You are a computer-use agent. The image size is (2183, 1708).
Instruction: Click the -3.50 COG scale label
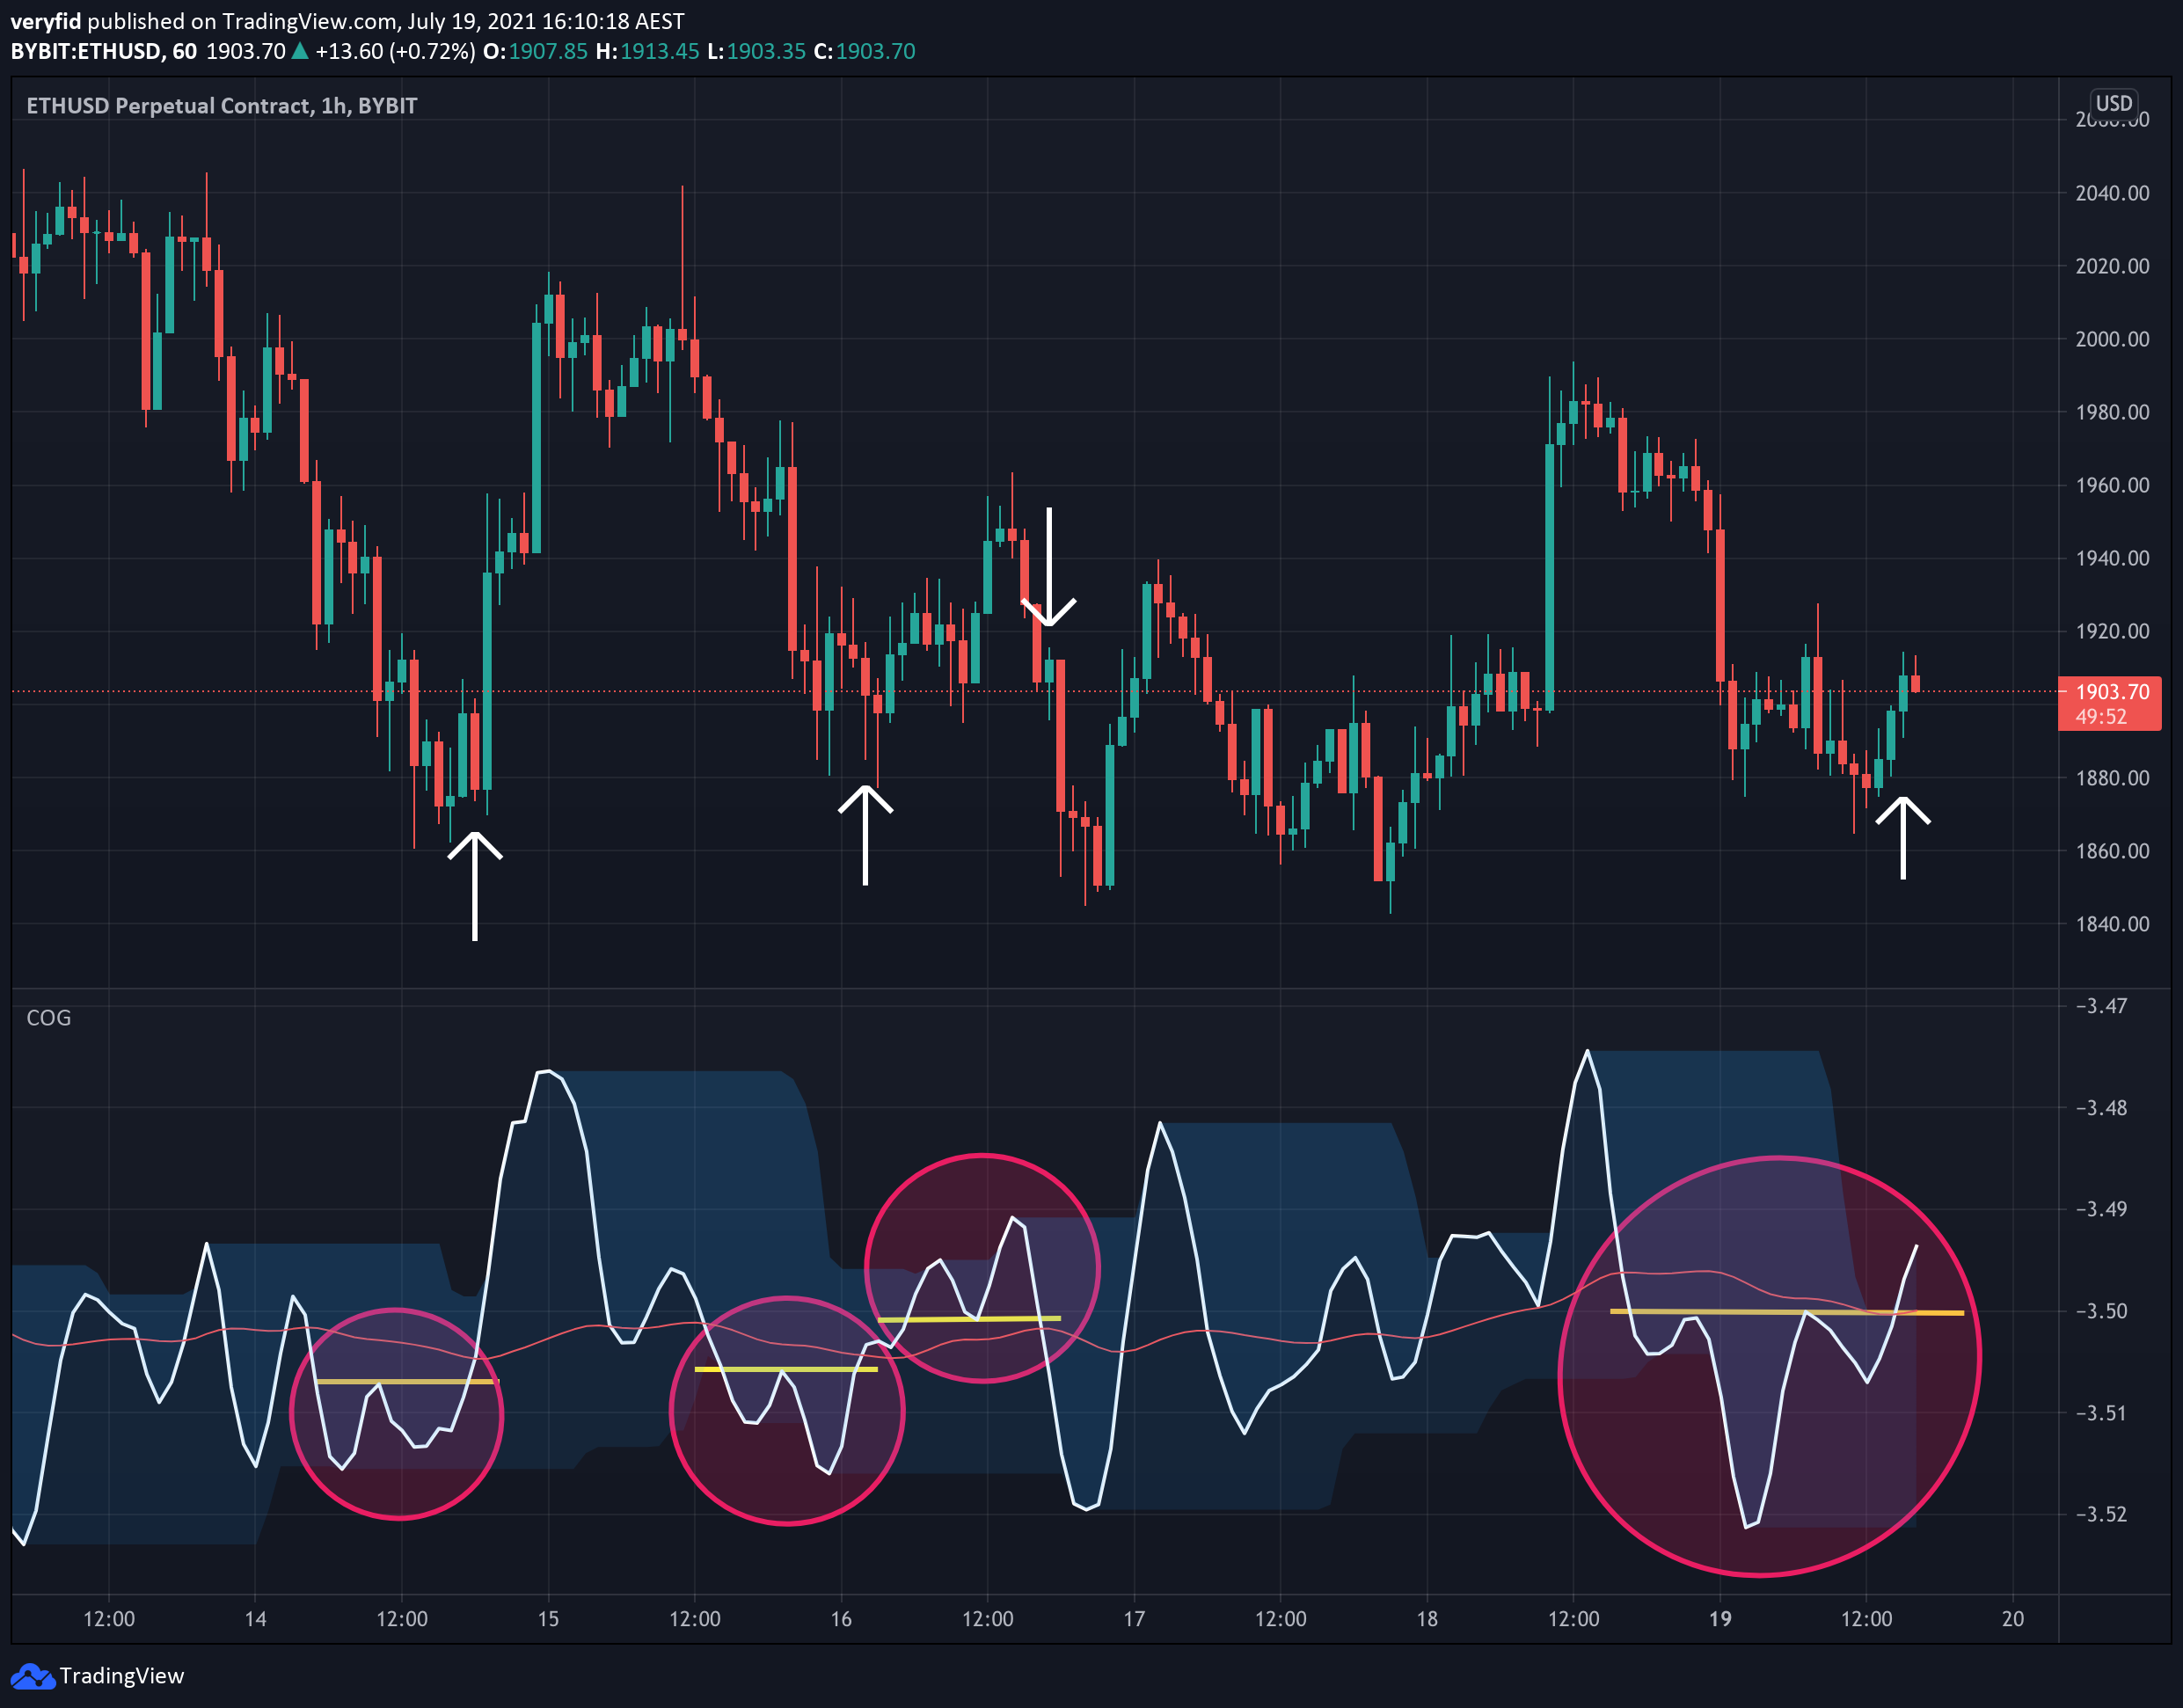click(x=2101, y=1311)
